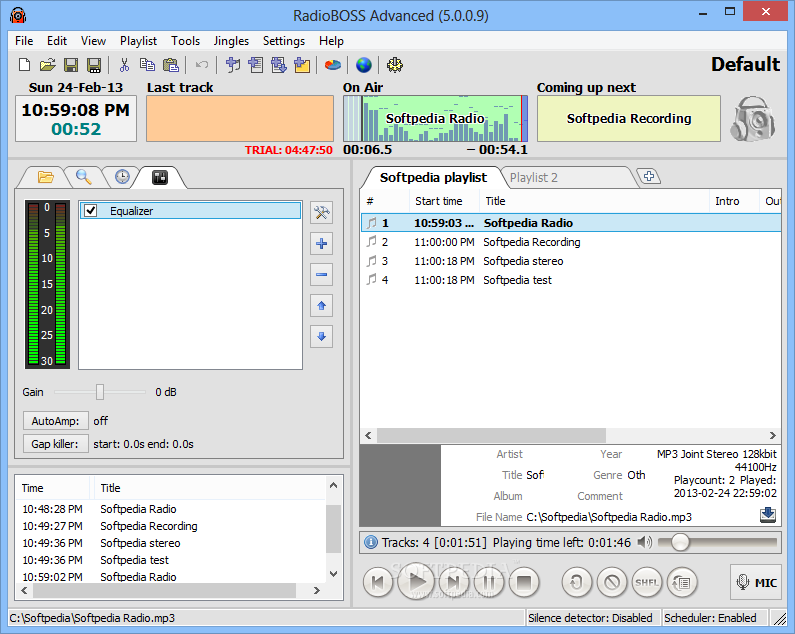The height and width of the screenshot is (634, 795).
Task: Click the Gap killer button
Action: (56, 444)
